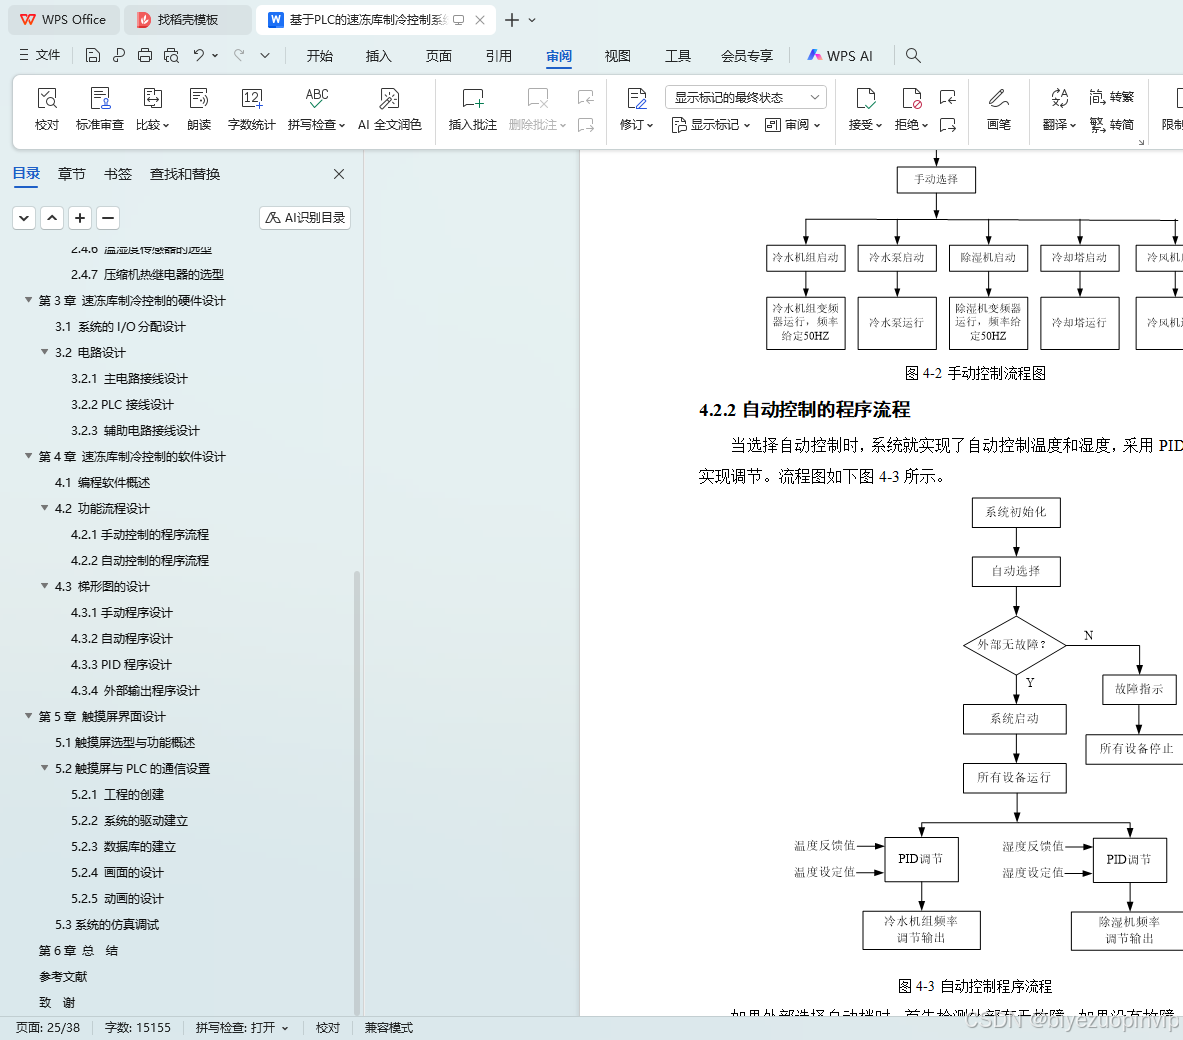
Task: Insert a comment with 插入批注
Action: 472,109
